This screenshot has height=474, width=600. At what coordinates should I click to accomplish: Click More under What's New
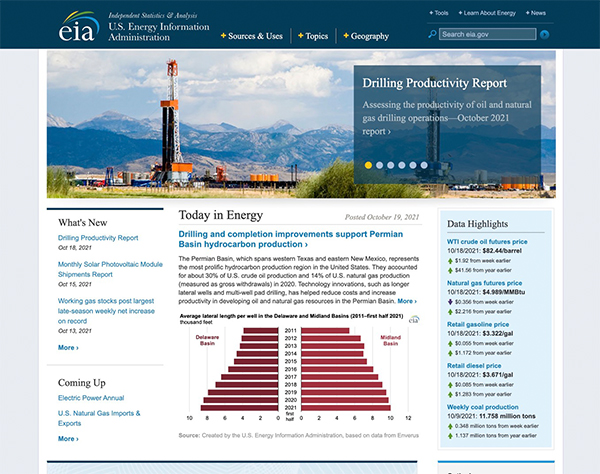tap(68, 348)
